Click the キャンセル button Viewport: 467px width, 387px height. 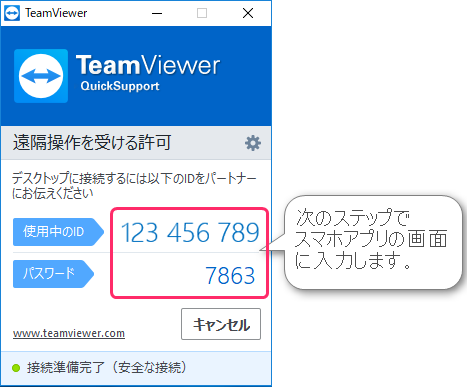pyautogui.click(x=221, y=324)
